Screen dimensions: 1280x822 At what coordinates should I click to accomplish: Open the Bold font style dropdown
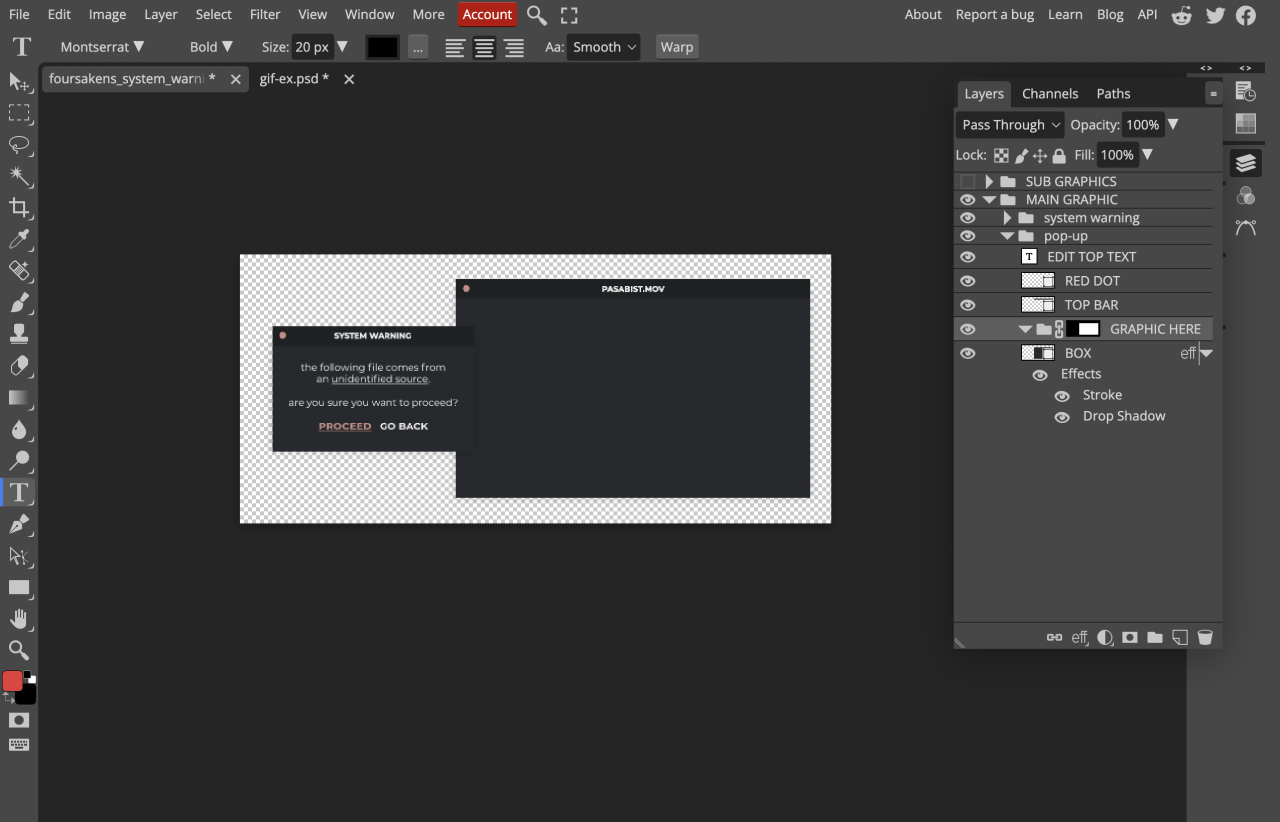point(211,47)
